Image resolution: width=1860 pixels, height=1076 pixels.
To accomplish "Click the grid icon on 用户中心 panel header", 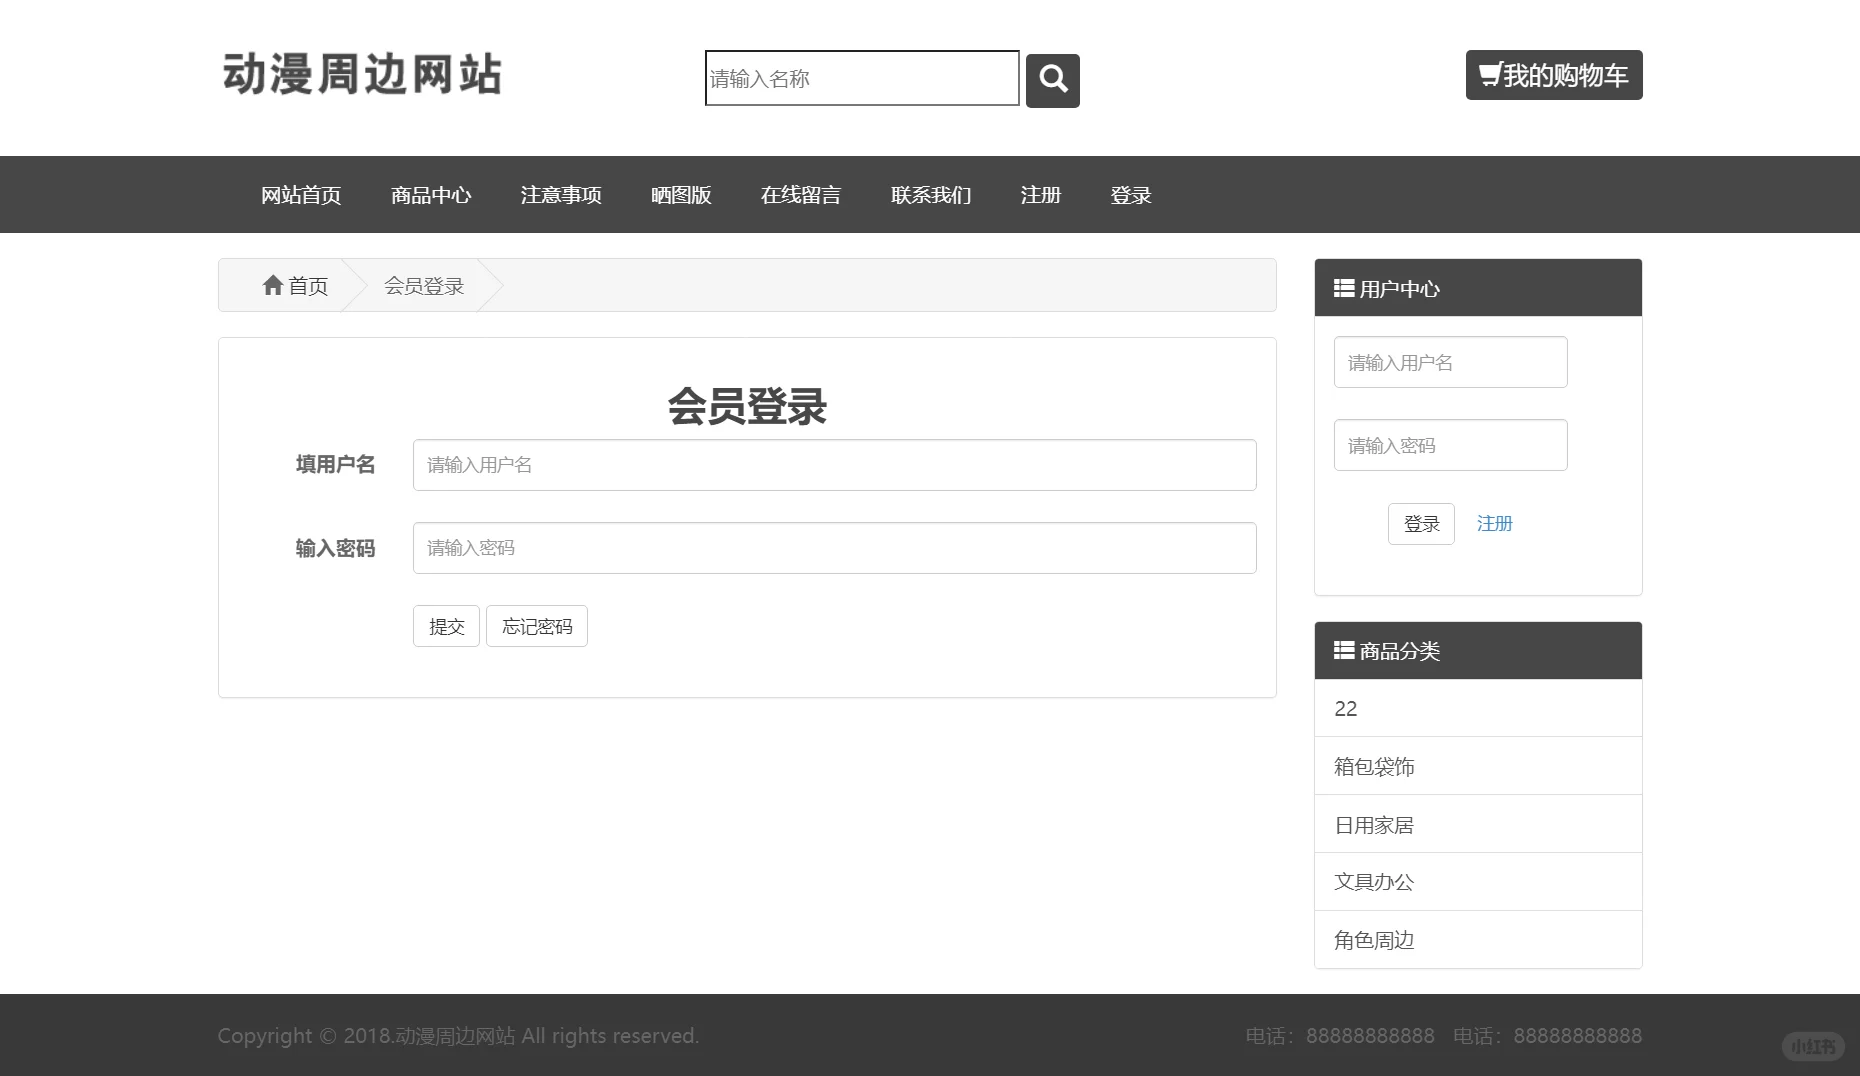I will tap(1342, 288).
